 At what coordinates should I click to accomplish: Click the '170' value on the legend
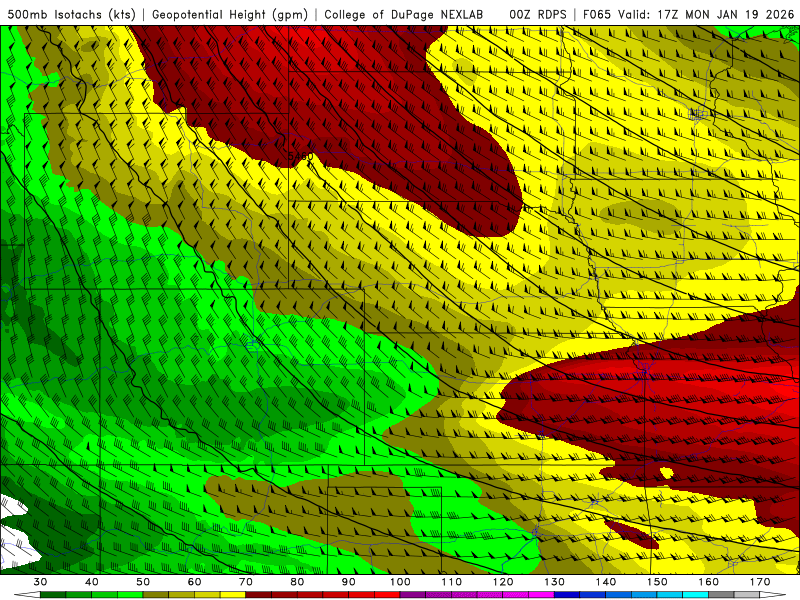[x=760, y=582]
